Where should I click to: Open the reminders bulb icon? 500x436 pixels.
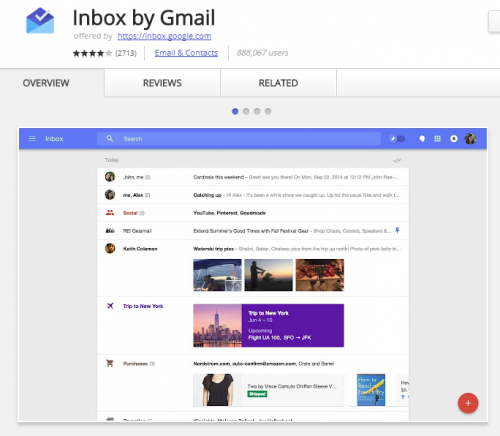(422, 139)
